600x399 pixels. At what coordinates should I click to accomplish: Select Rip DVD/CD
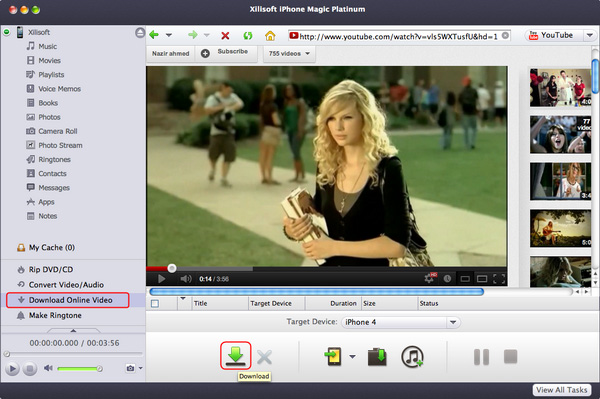(51, 269)
